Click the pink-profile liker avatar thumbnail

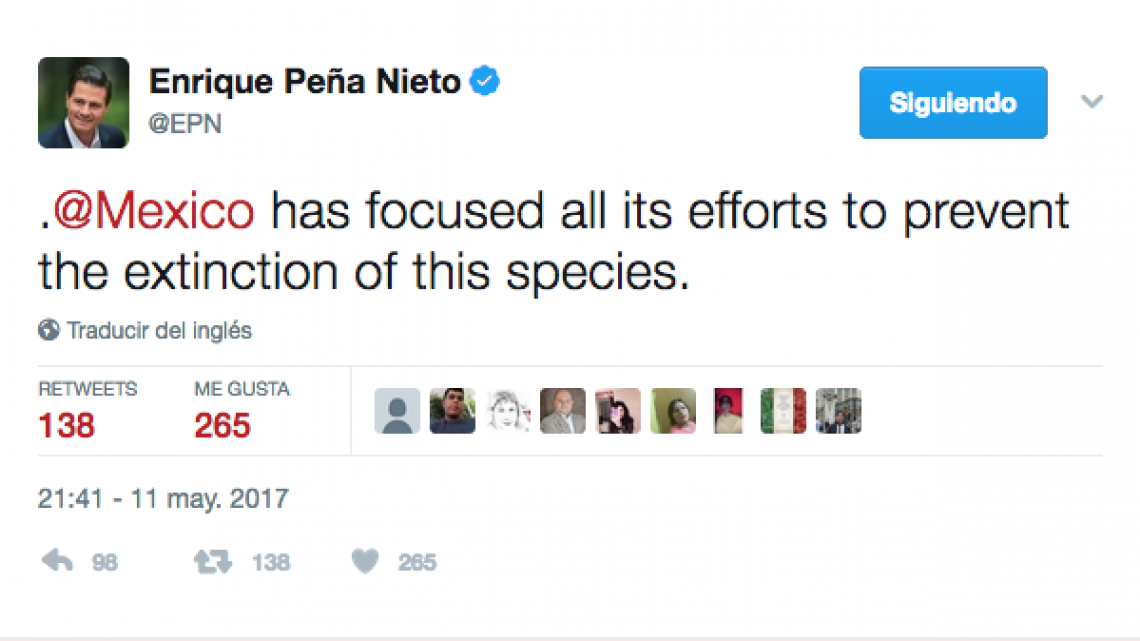[618, 410]
